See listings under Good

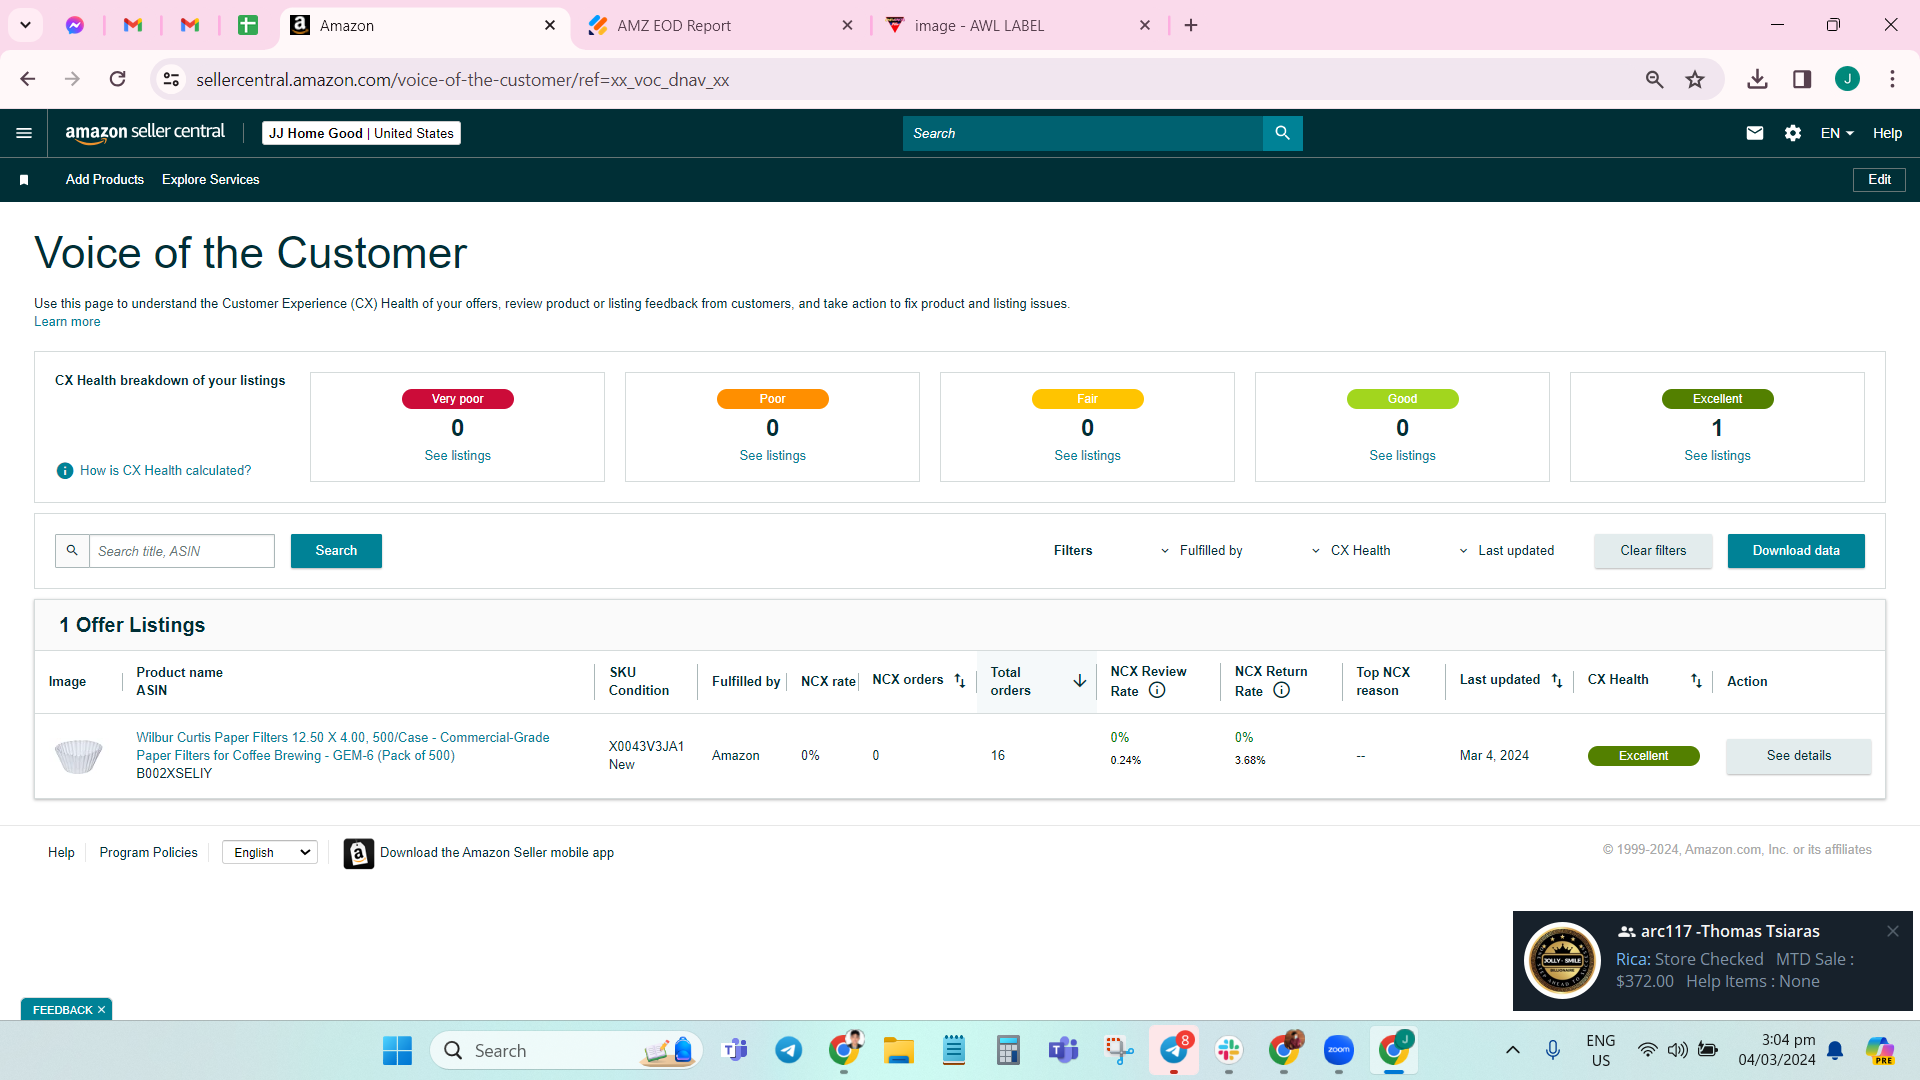(1402, 456)
